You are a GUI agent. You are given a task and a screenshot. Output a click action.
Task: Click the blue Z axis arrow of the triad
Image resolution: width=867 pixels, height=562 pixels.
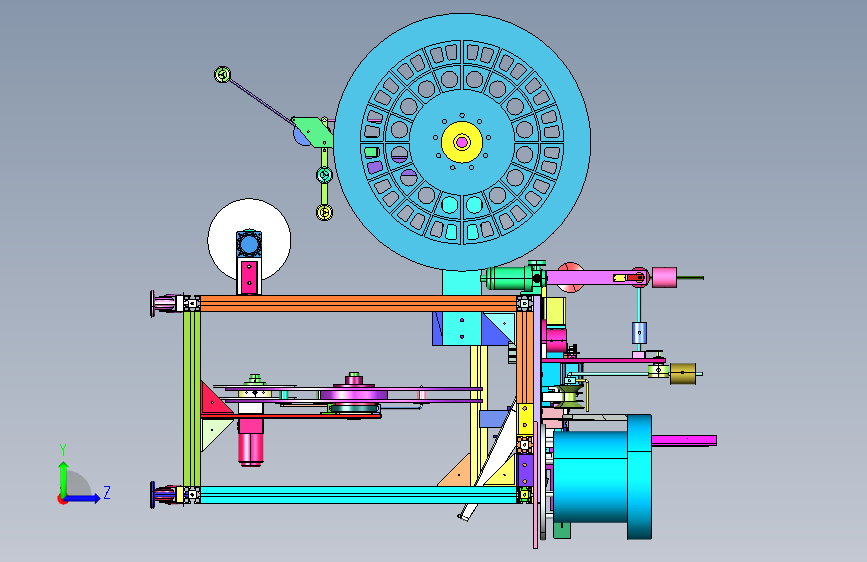(x=84, y=498)
